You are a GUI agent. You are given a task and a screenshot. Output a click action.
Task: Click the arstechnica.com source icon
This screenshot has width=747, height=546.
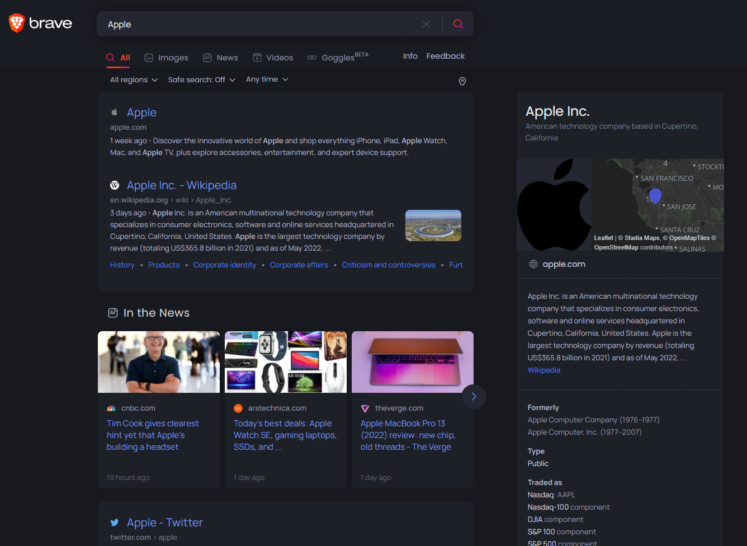238,408
